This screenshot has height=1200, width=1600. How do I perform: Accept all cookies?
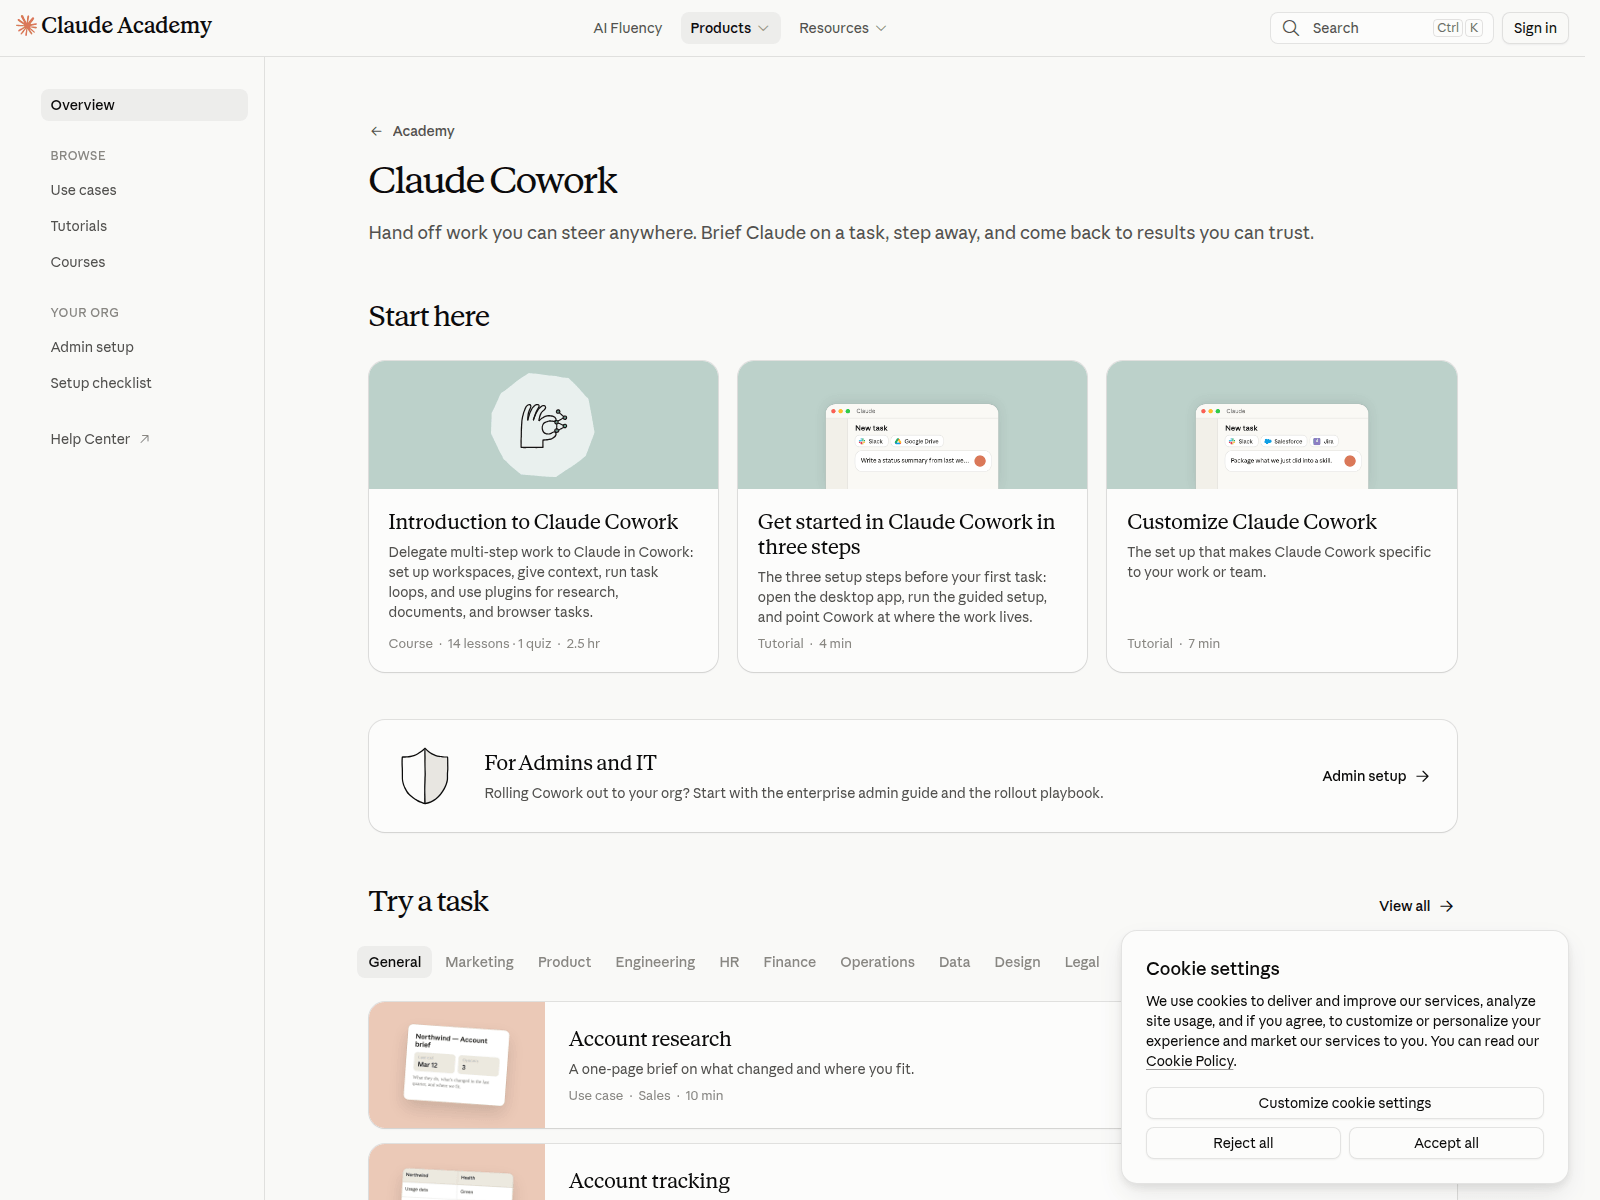tap(1446, 1143)
